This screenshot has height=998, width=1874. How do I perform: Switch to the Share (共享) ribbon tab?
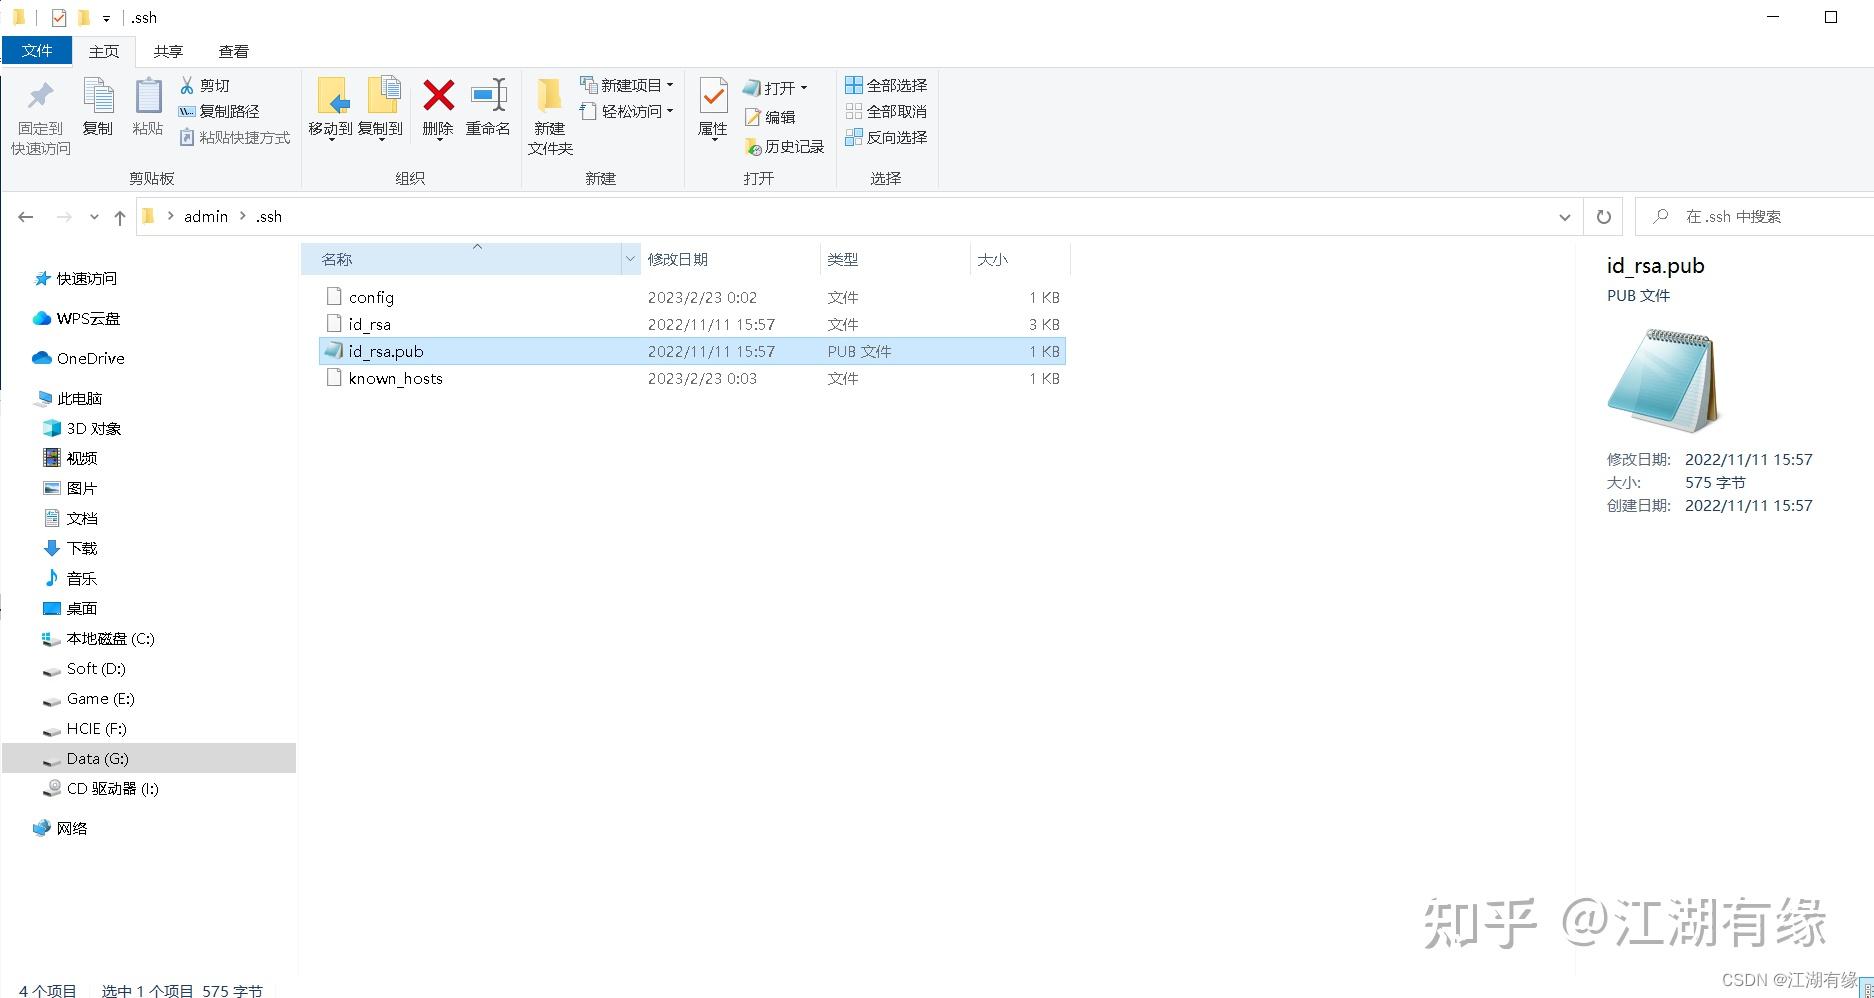coord(168,51)
